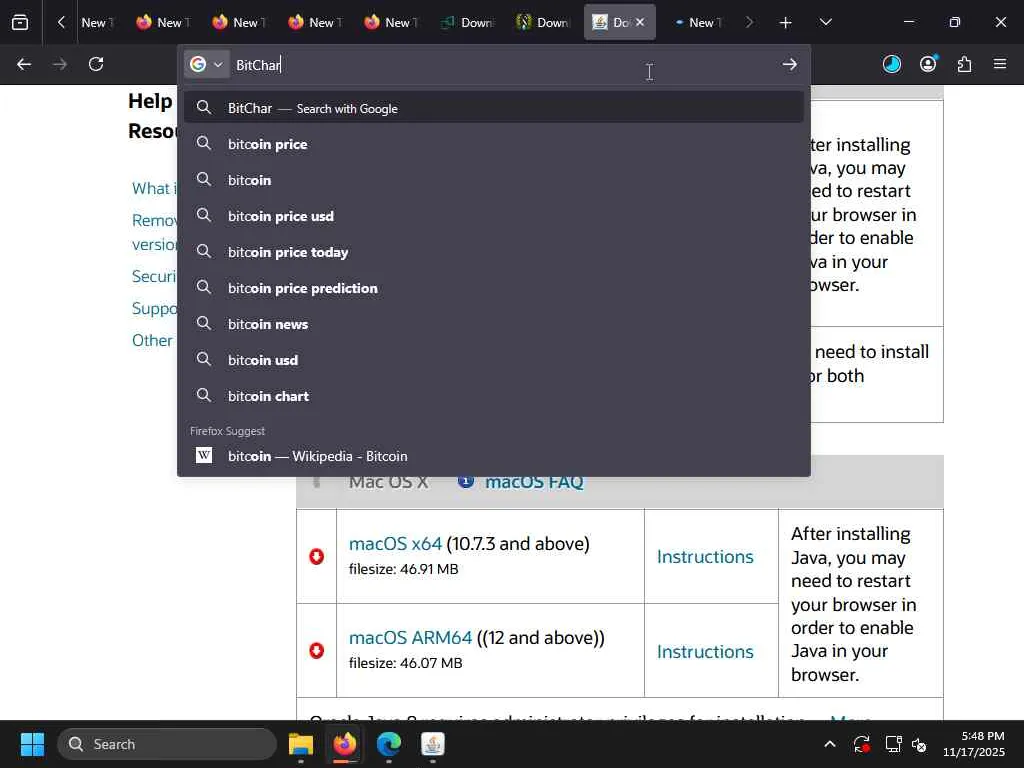The image size is (1024, 768).
Task: Open the Java app on the taskbar
Action: [x=433, y=744]
